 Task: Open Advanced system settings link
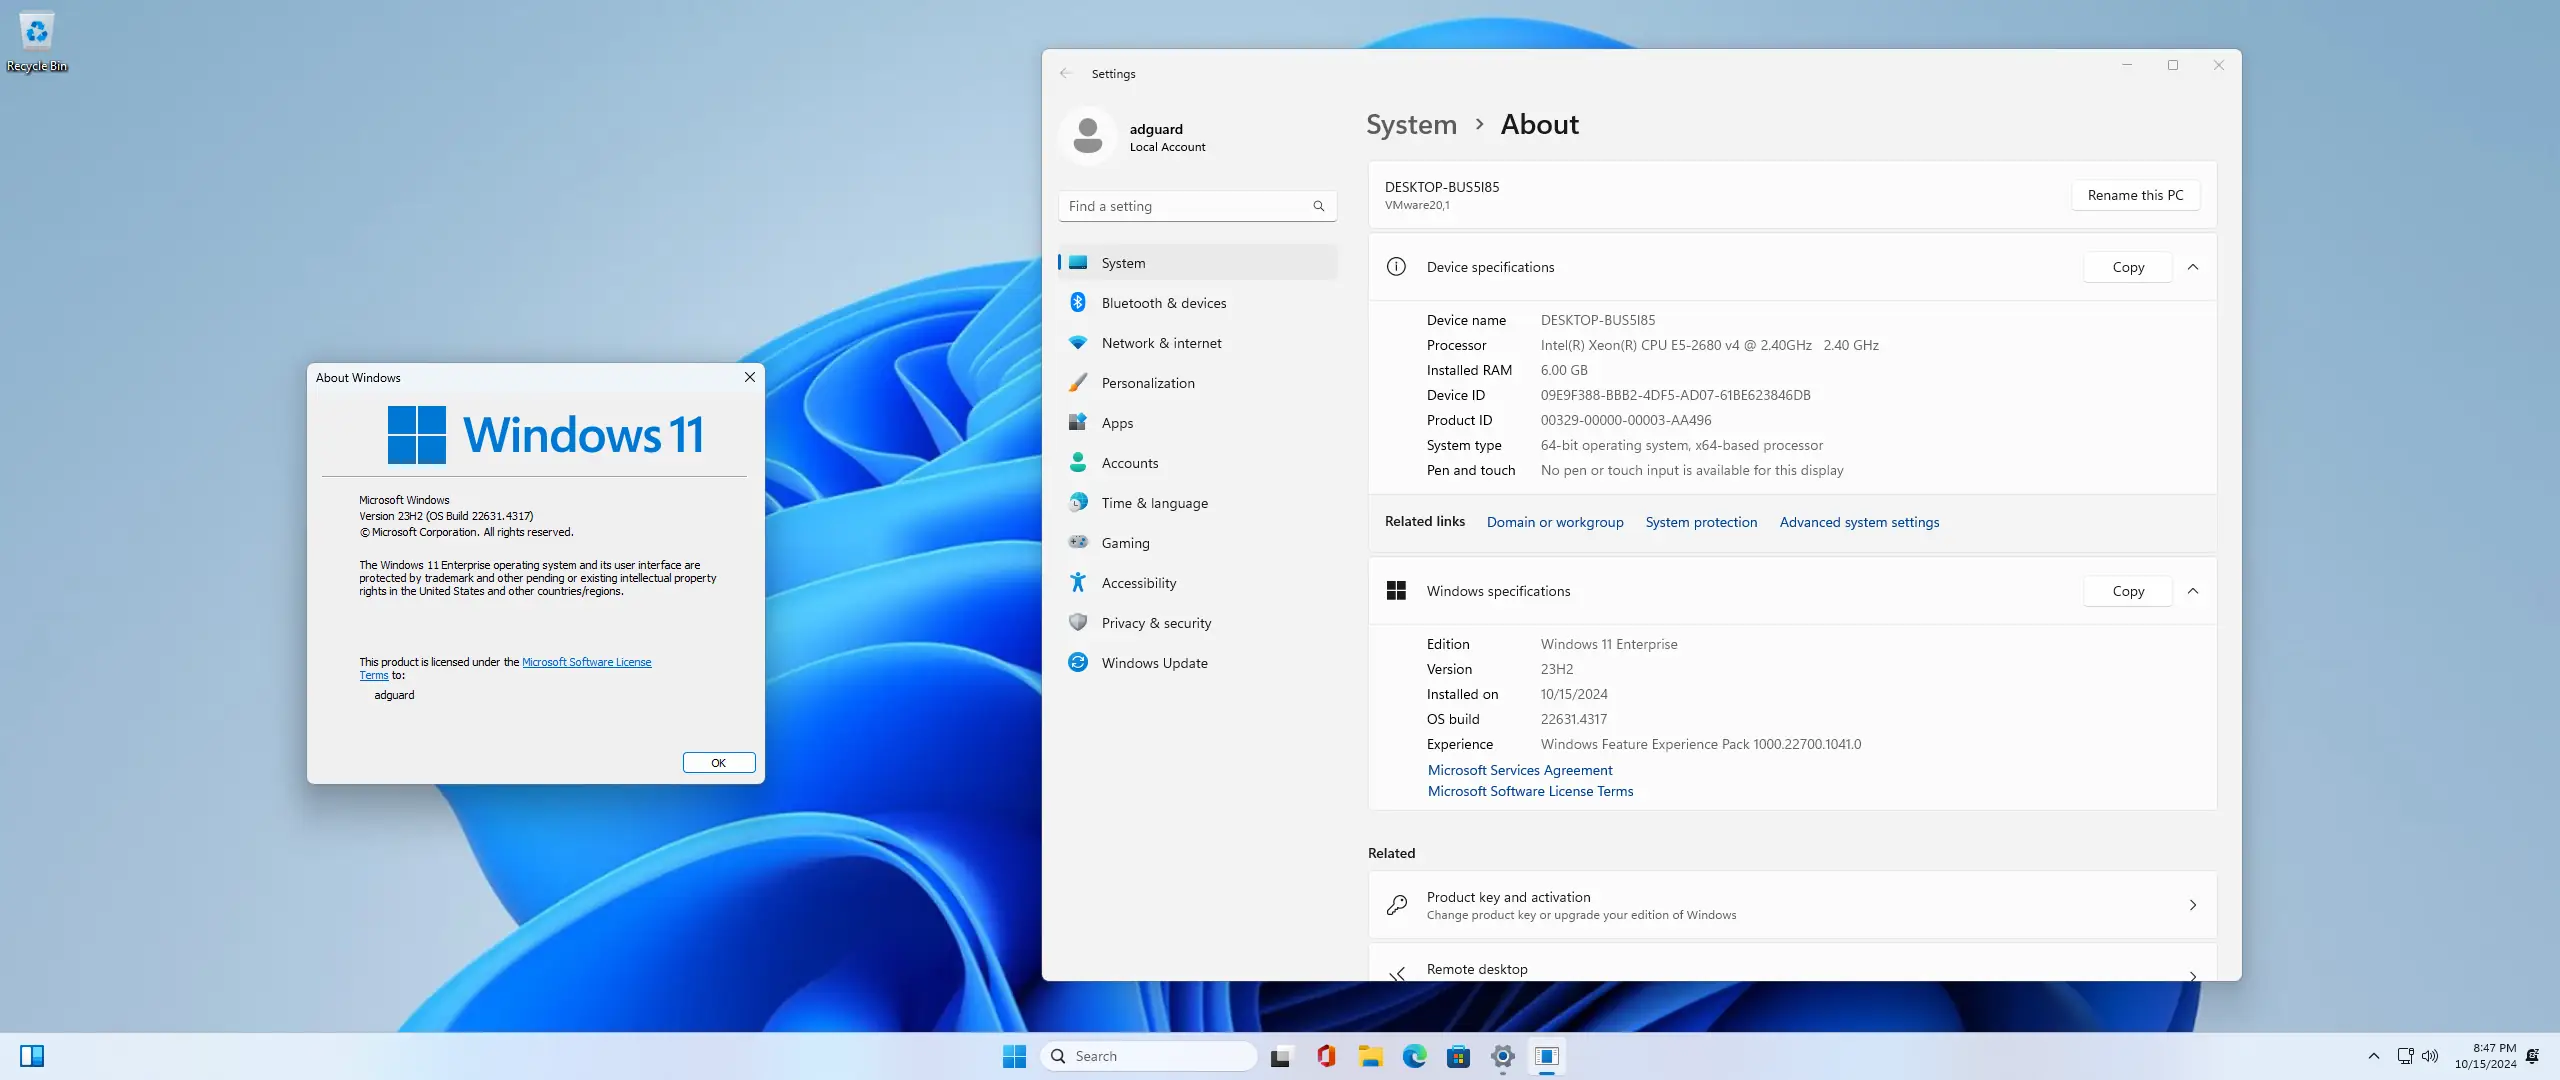click(1858, 521)
